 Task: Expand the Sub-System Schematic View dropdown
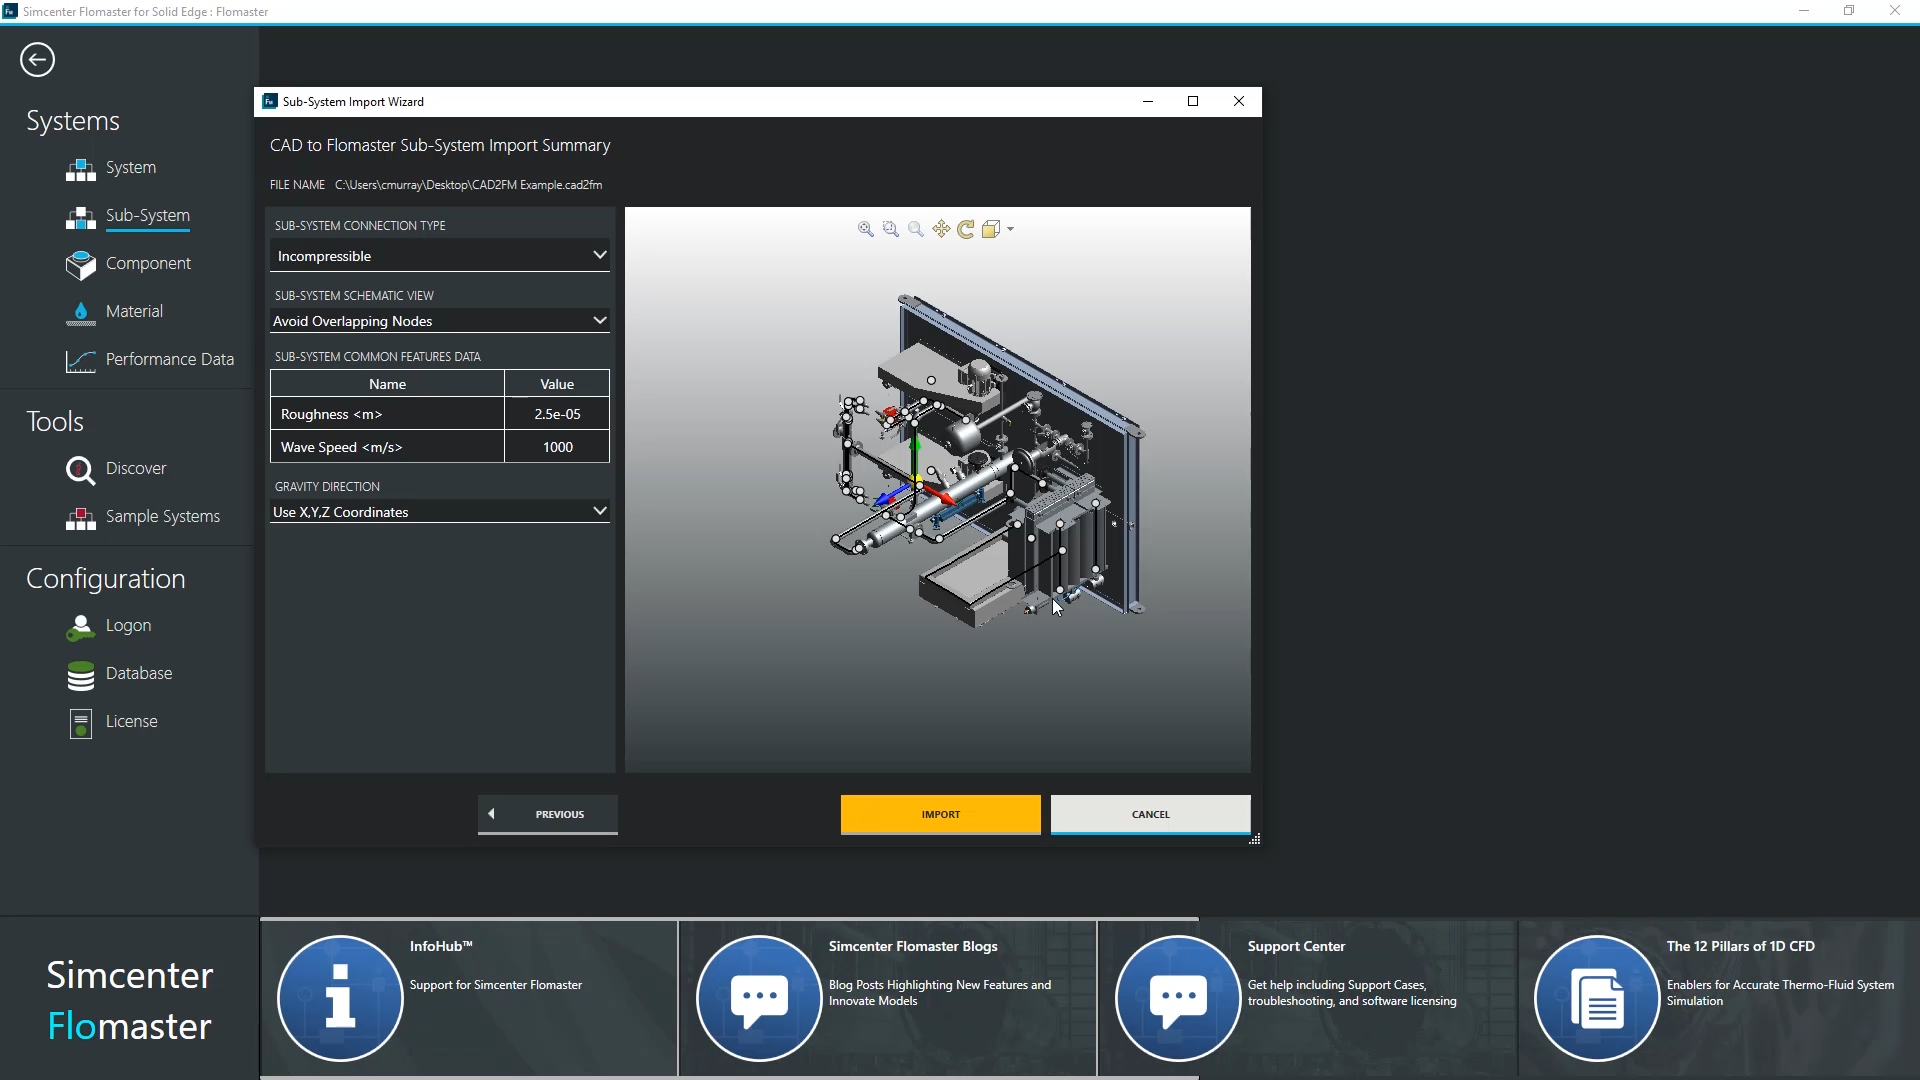[x=439, y=321]
